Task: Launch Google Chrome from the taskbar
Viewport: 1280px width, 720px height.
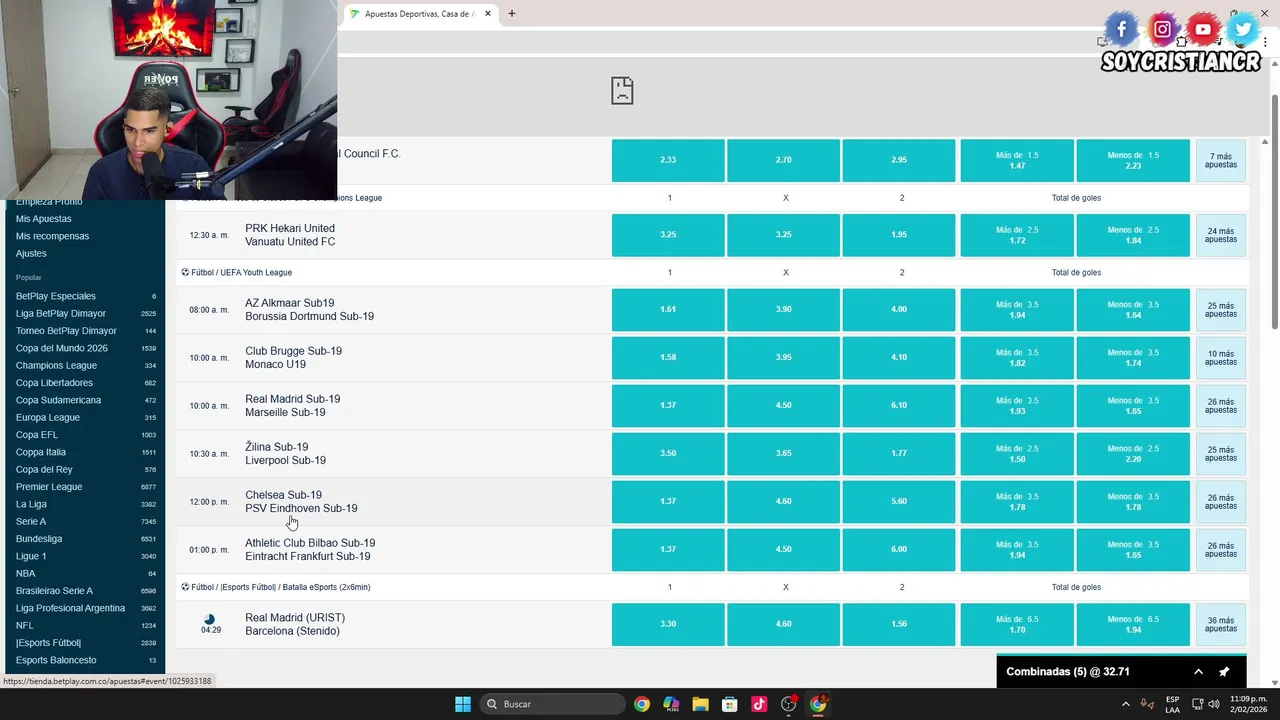Action: tap(642, 704)
